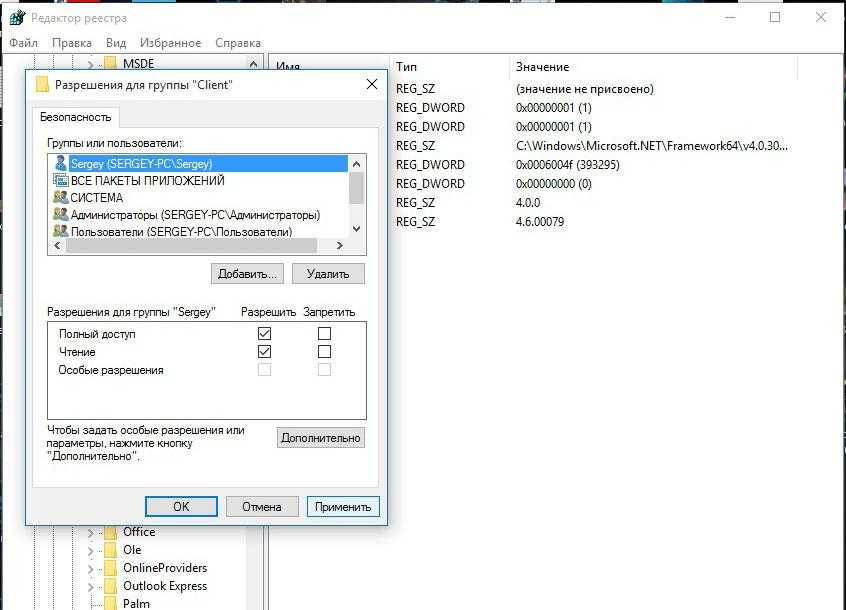This screenshot has height=610, width=846.
Task: Select СИСТЕМА entry in users list
Action: pos(199,197)
